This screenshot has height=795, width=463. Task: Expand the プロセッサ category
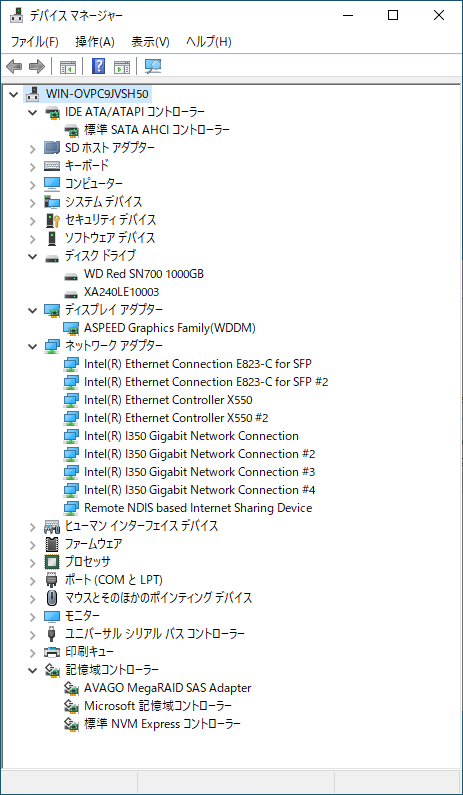[x=33, y=562]
